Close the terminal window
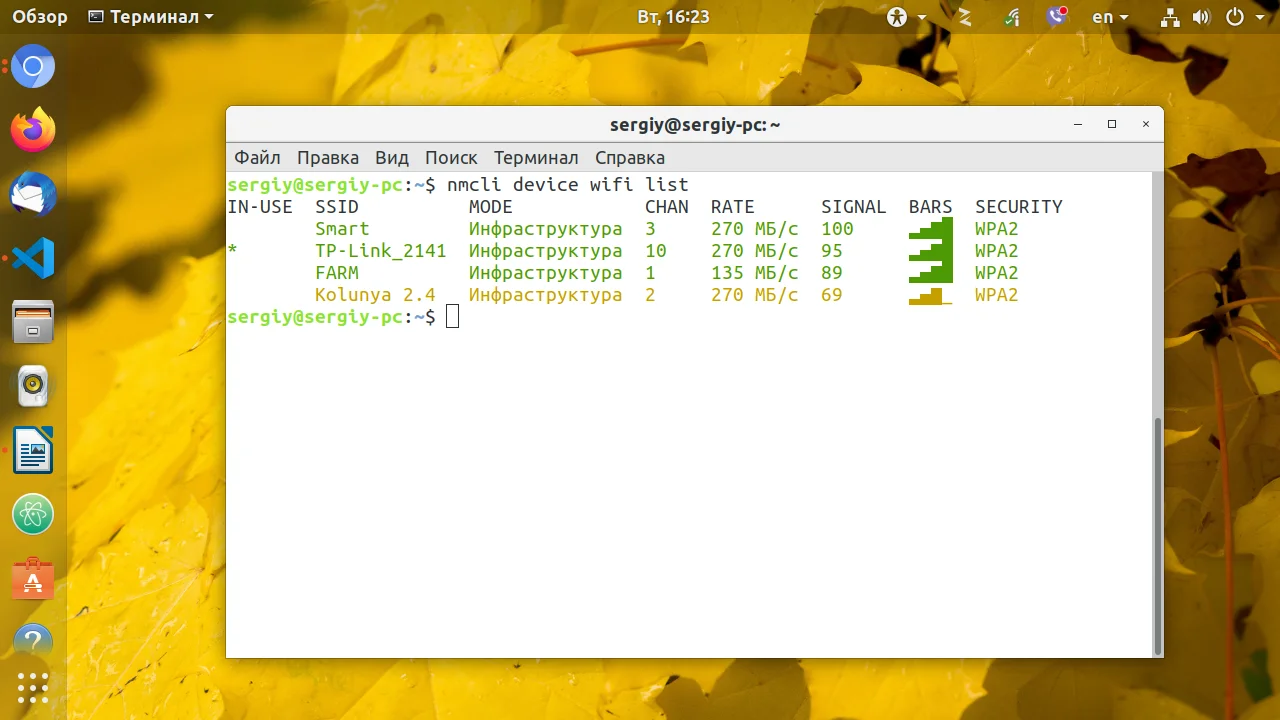The image size is (1280, 720). coord(1146,125)
